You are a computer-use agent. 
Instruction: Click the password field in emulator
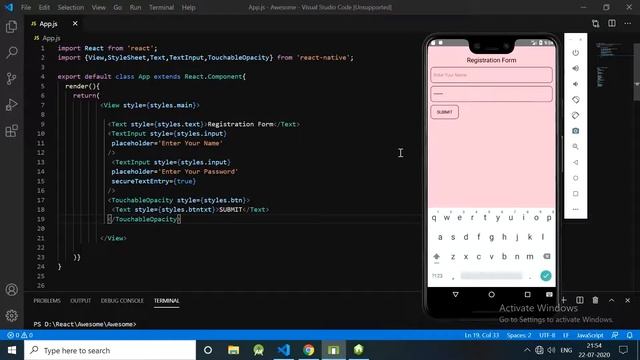click(x=491, y=94)
